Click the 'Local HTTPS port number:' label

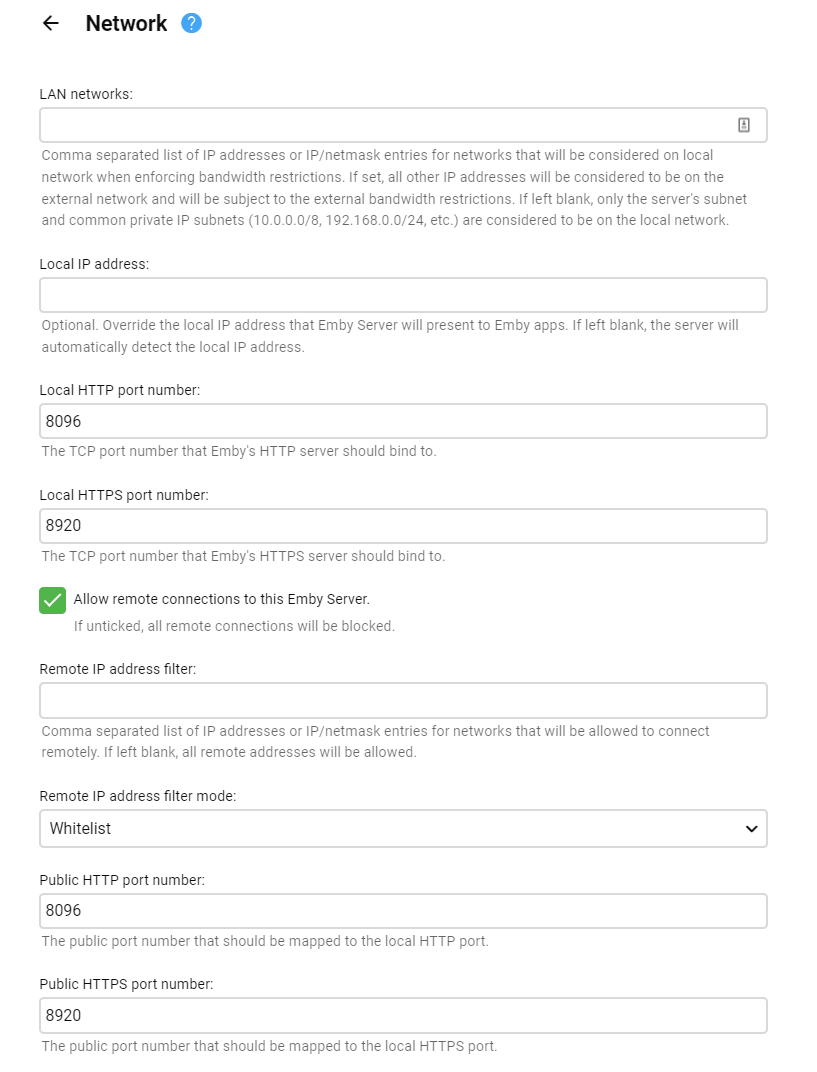tap(124, 495)
